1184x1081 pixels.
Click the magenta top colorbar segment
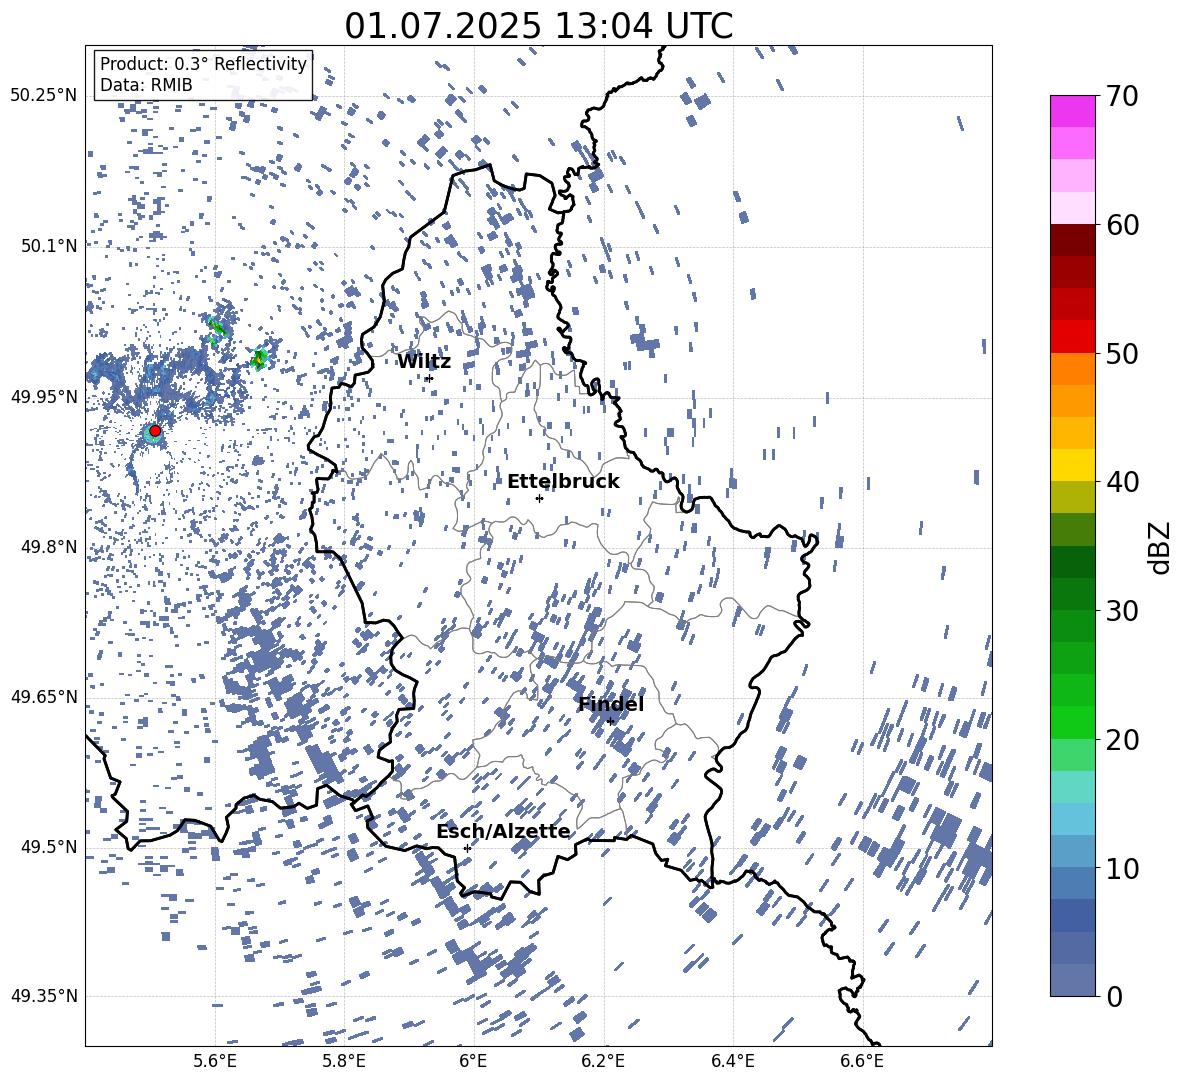tap(1072, 112)
